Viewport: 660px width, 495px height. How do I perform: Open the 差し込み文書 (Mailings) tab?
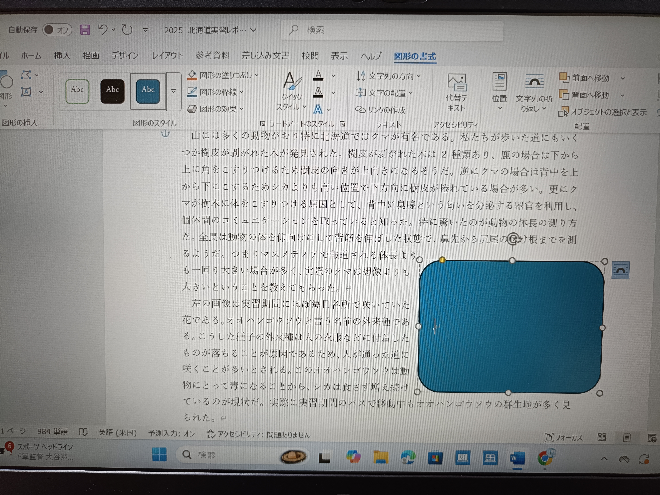click(x=265, y=56)
